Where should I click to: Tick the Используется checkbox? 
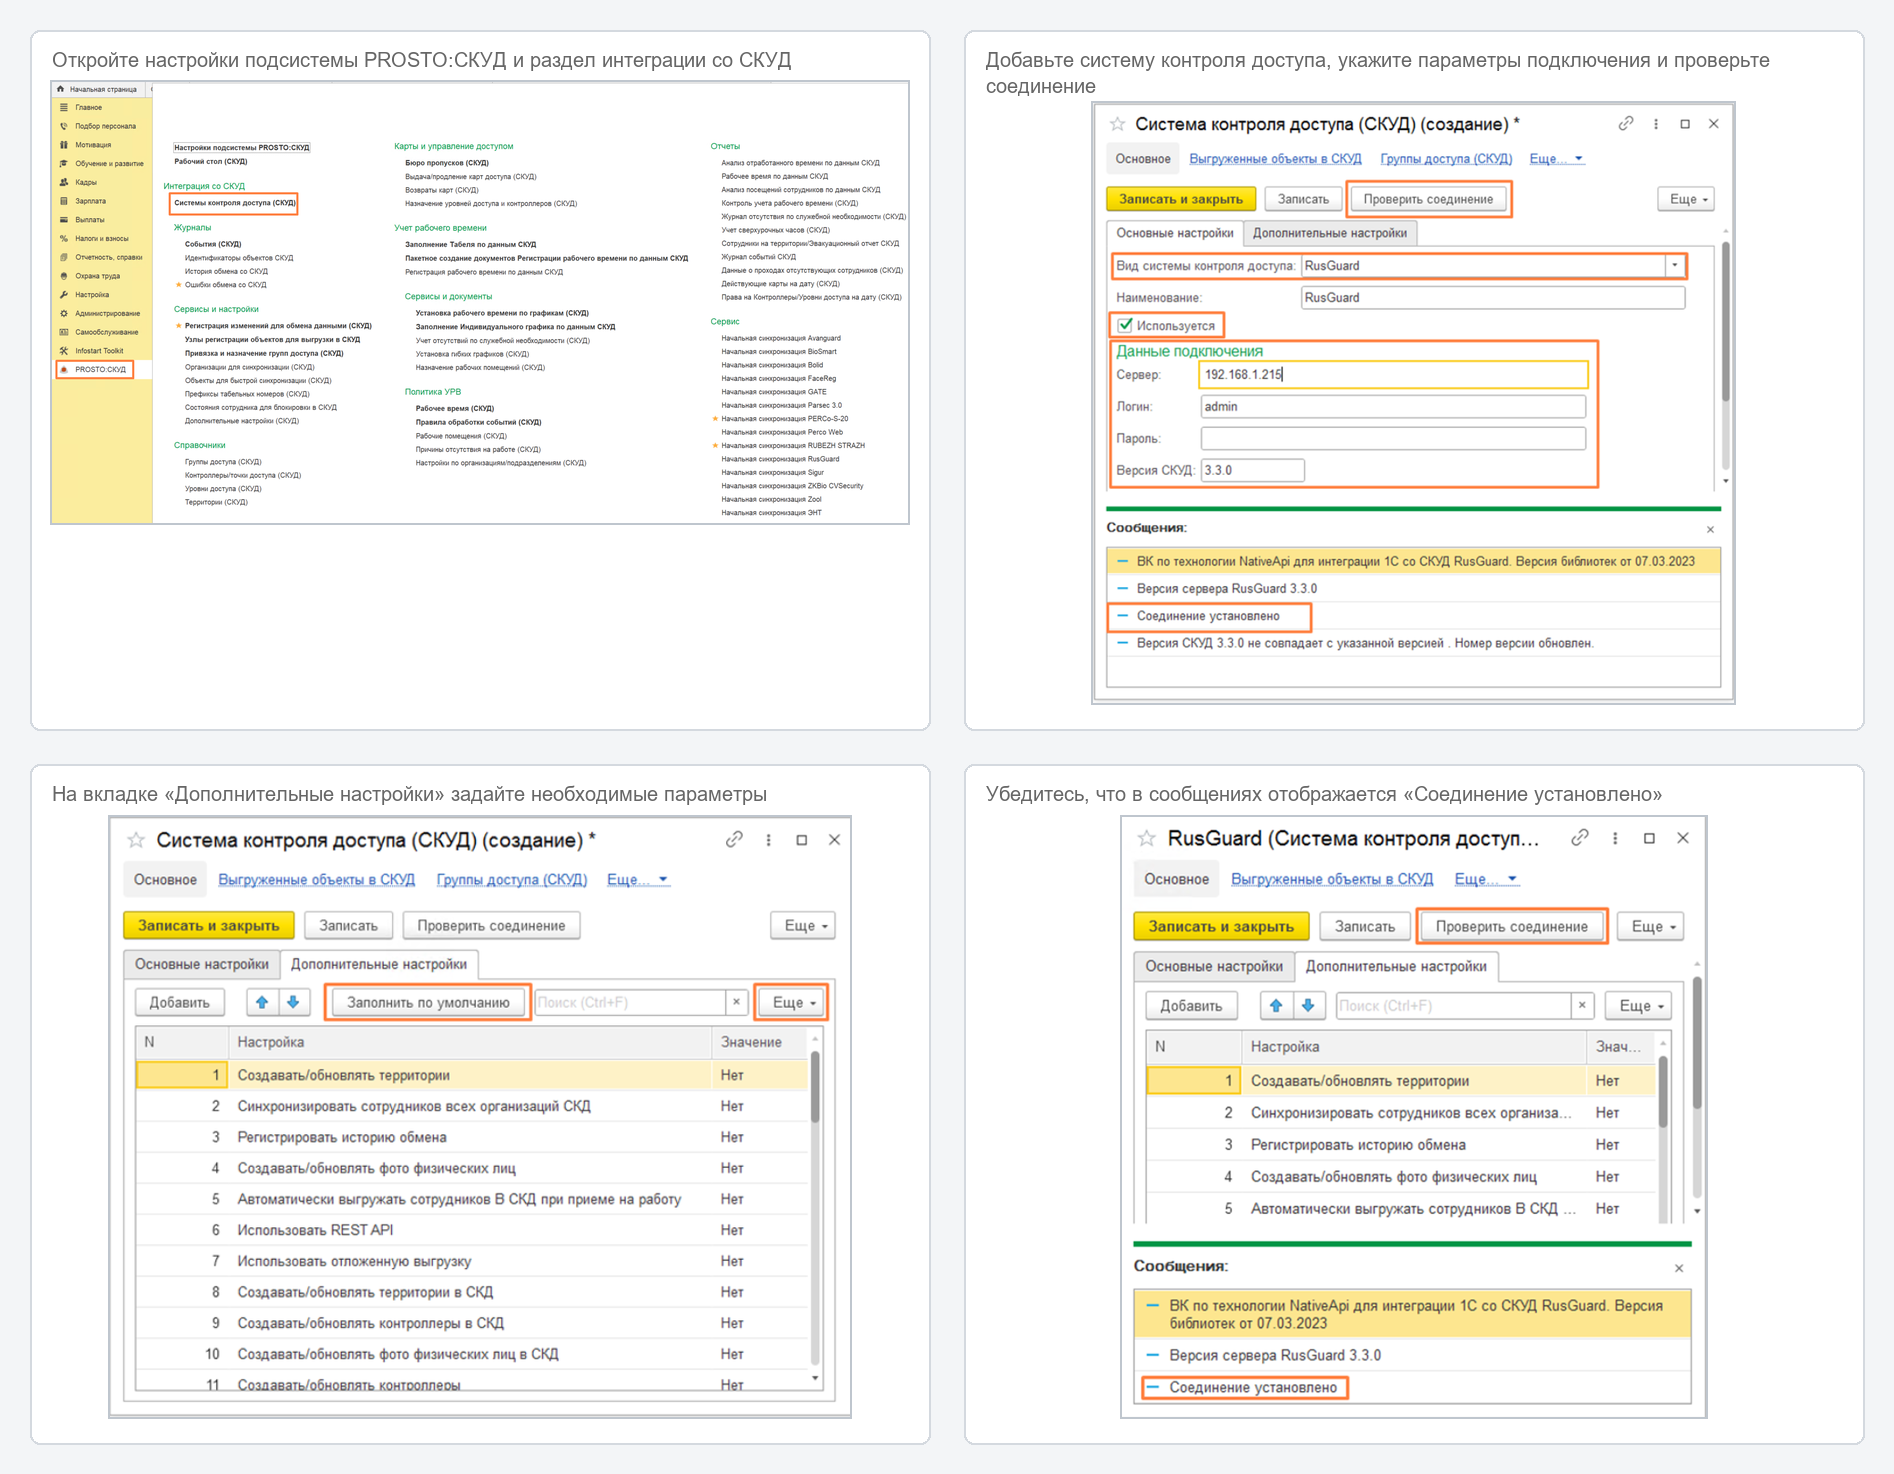[1125, 325]
